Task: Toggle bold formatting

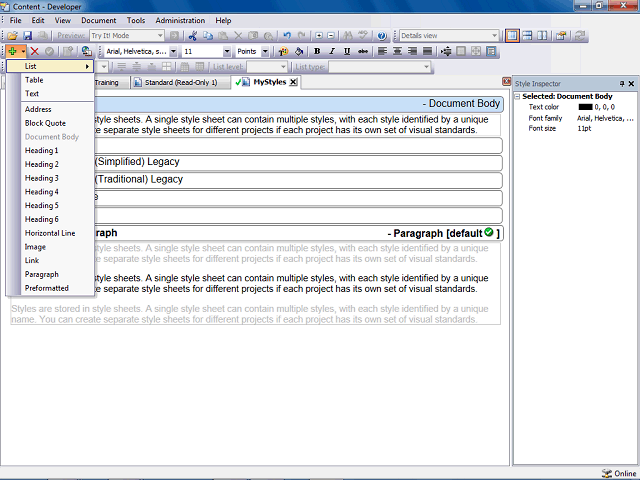Action: [x=317, y=51]
